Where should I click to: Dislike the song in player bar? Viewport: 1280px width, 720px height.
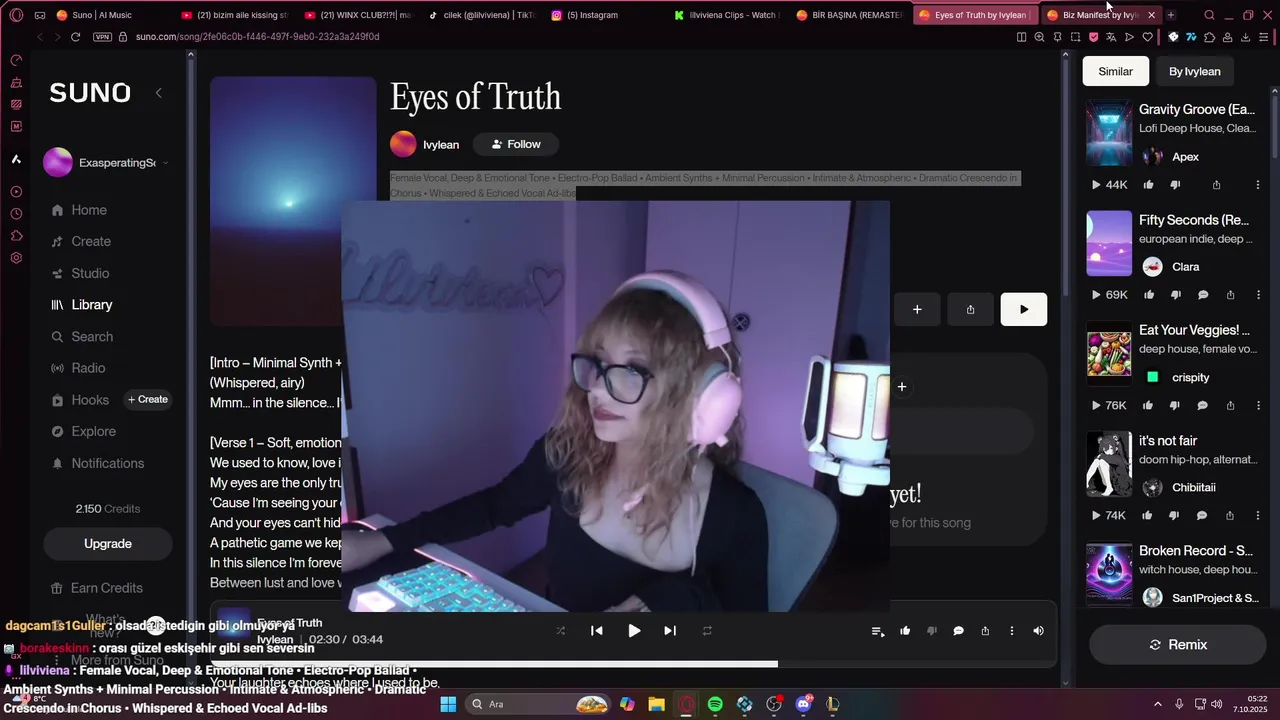[x=932, y=631]
